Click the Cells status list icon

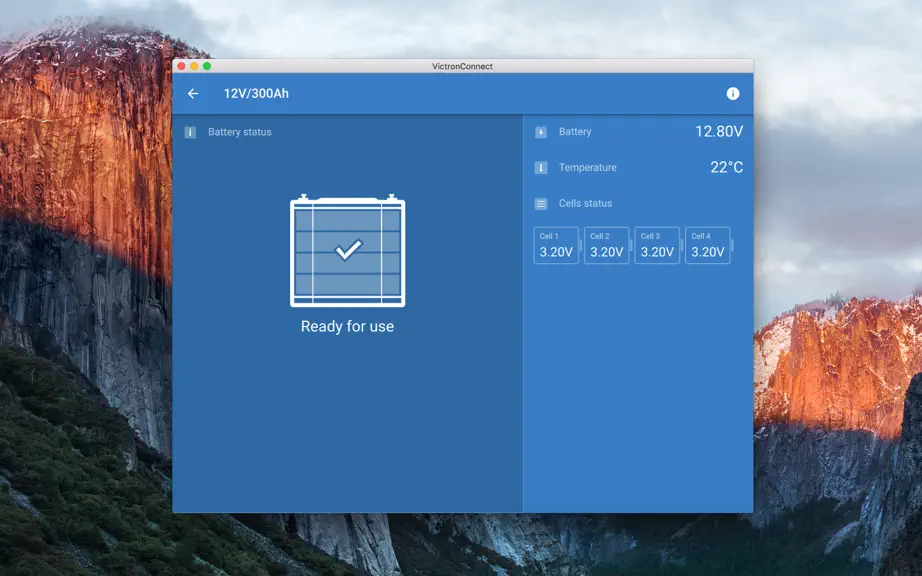tap(541, 203)
